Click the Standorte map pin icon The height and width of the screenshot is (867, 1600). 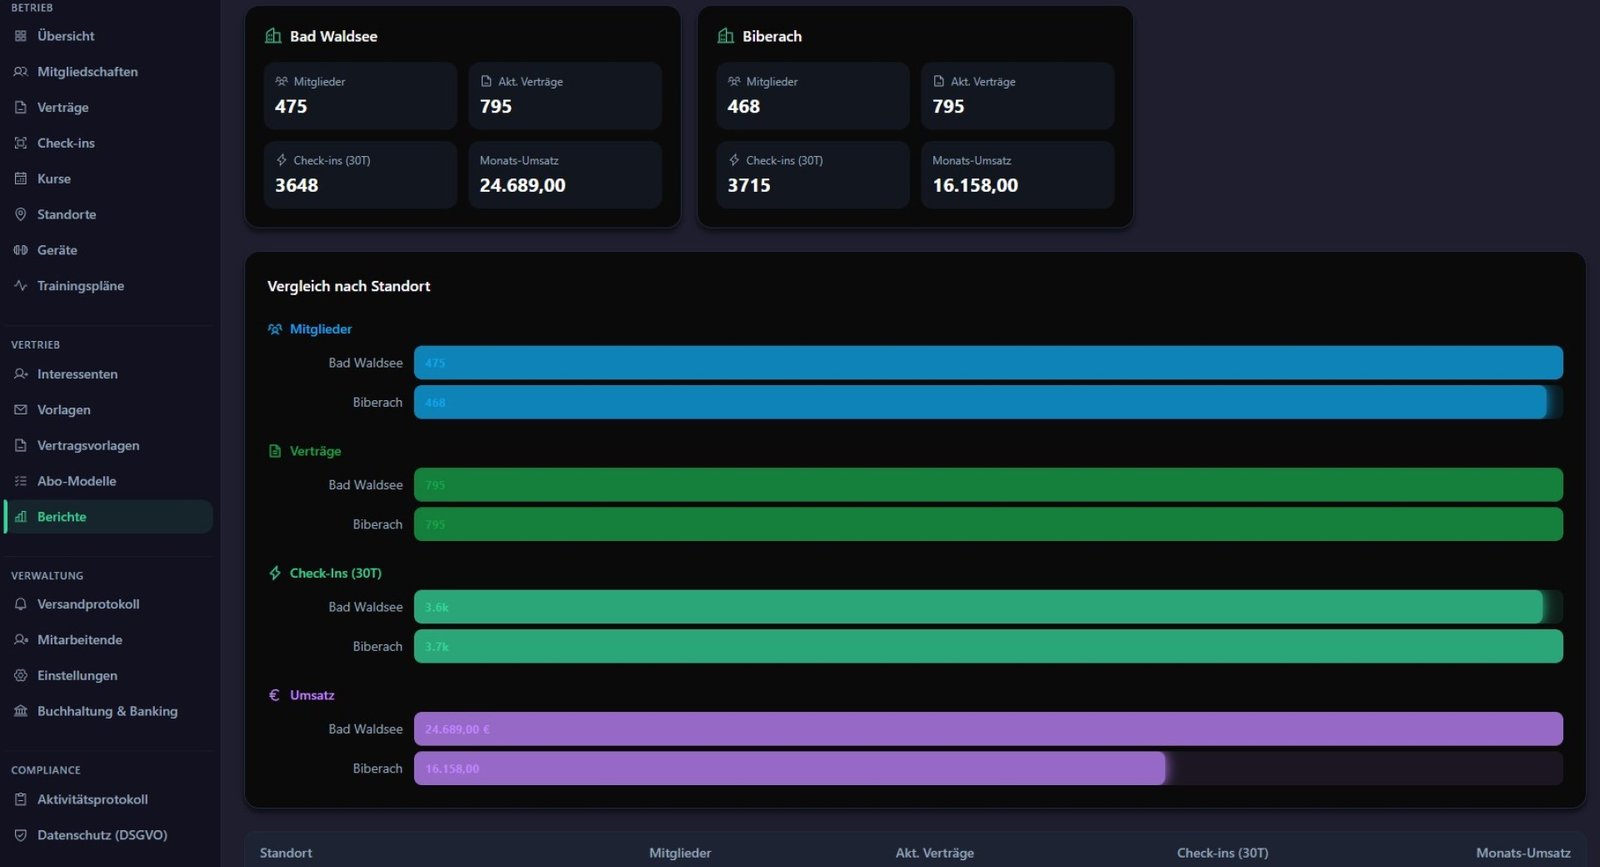20,214
